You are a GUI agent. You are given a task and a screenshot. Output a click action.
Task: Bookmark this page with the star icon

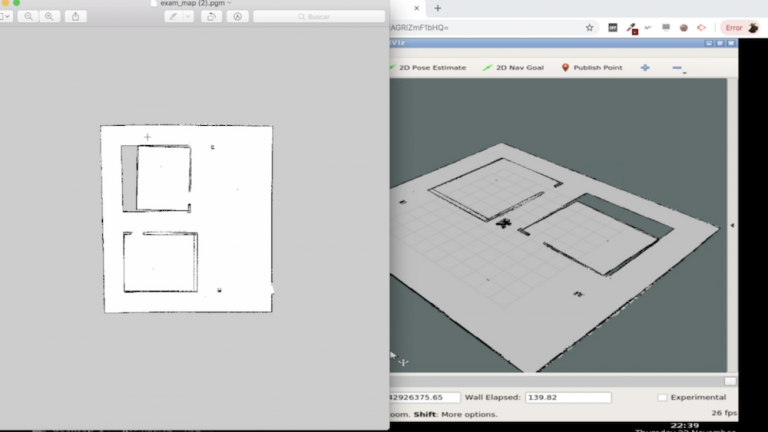[x=589, y=27]
